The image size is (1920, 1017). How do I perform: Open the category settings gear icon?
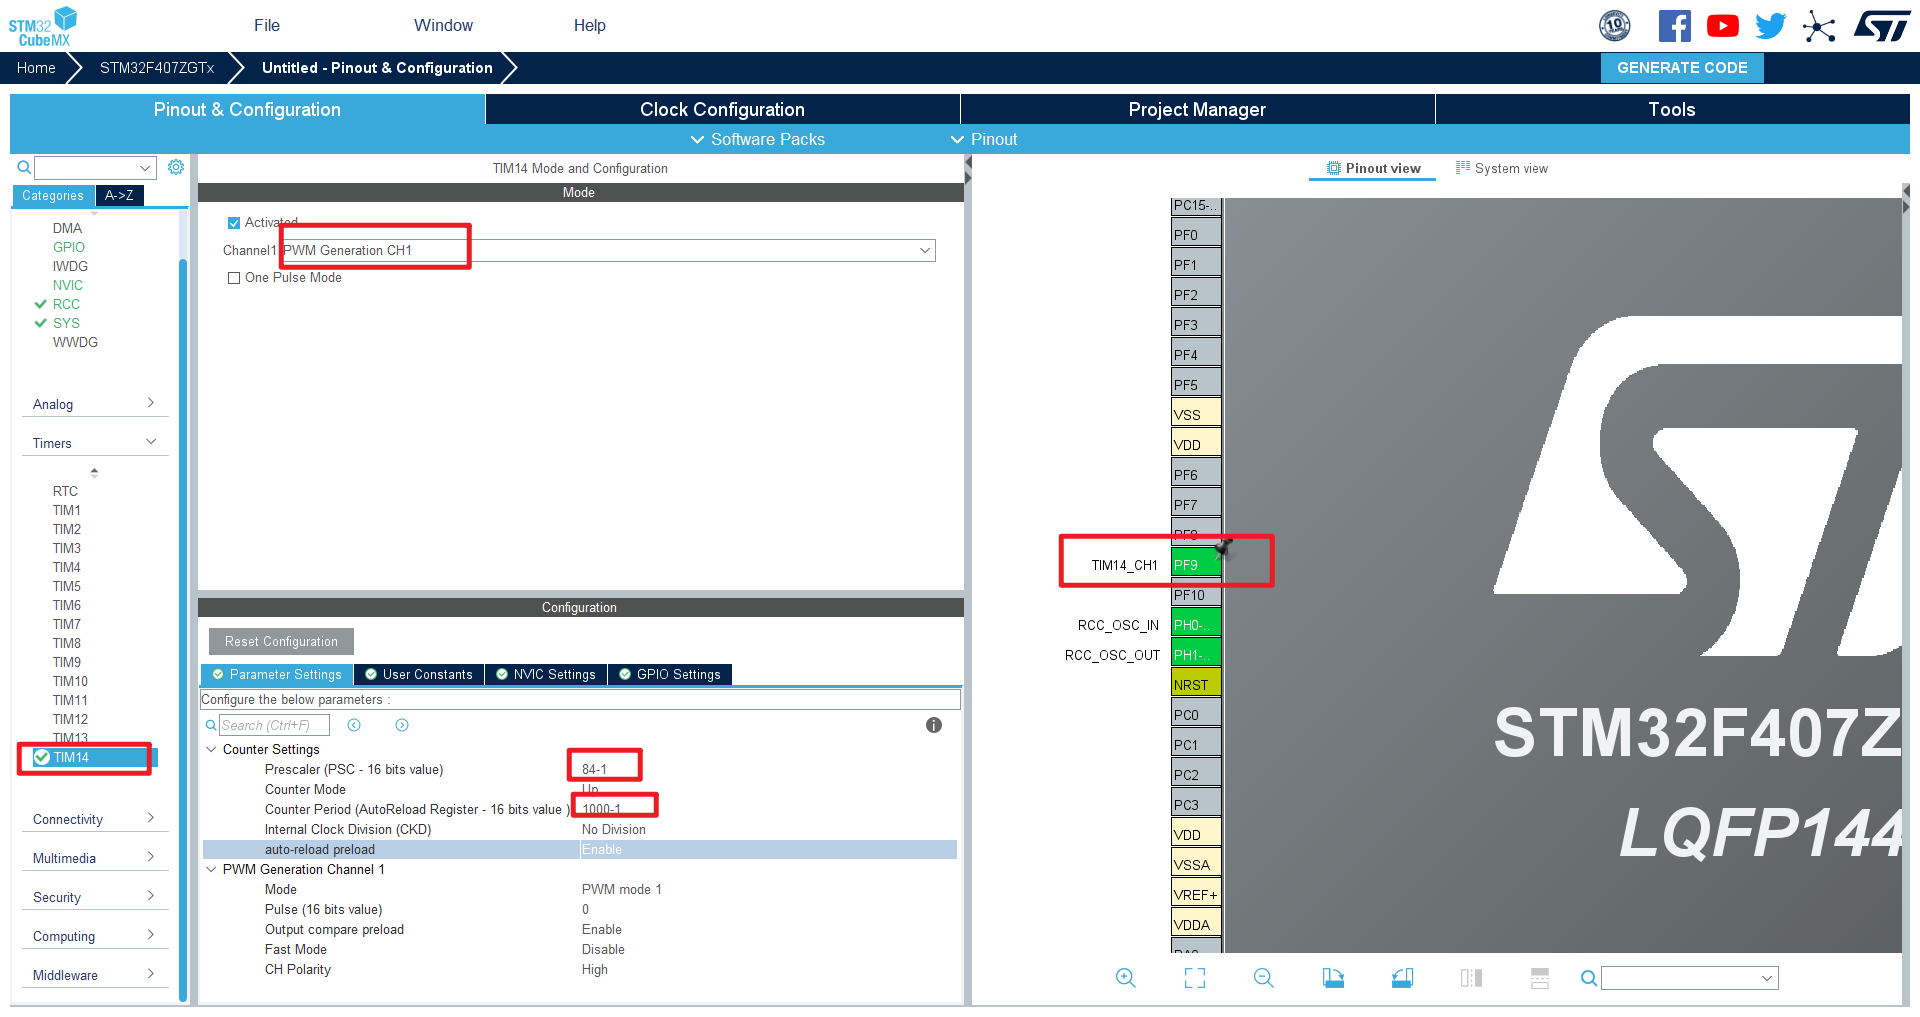(x=176, y=167)
